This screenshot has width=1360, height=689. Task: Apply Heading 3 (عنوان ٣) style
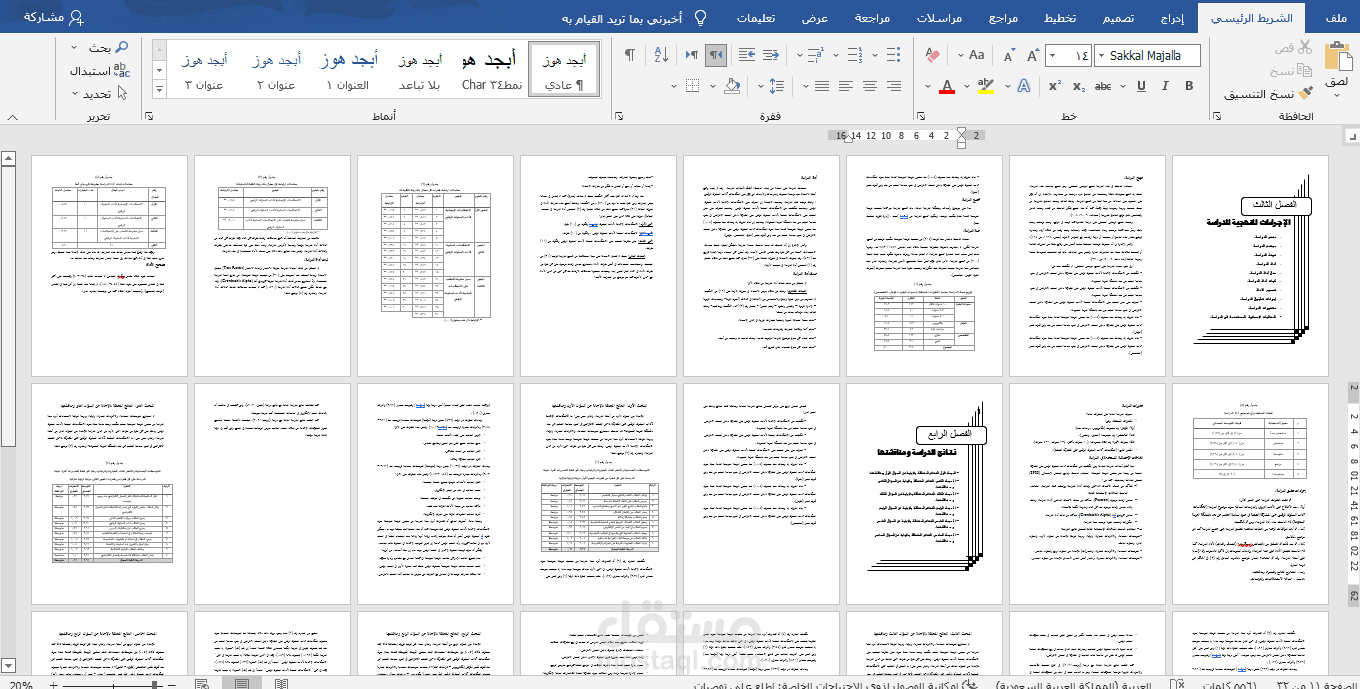pyautogui.click(x=204, y=70)
